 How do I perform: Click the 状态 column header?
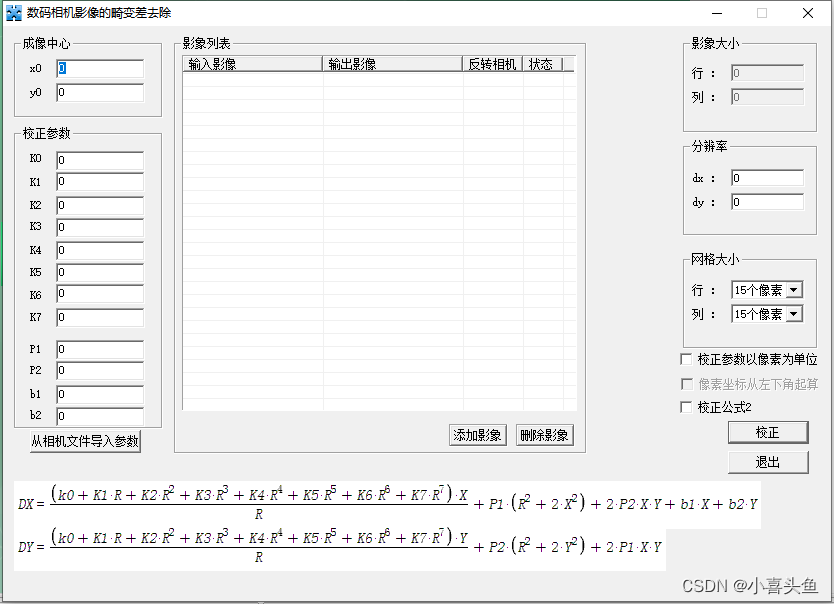pyautogui.click(x=541, y=63)
